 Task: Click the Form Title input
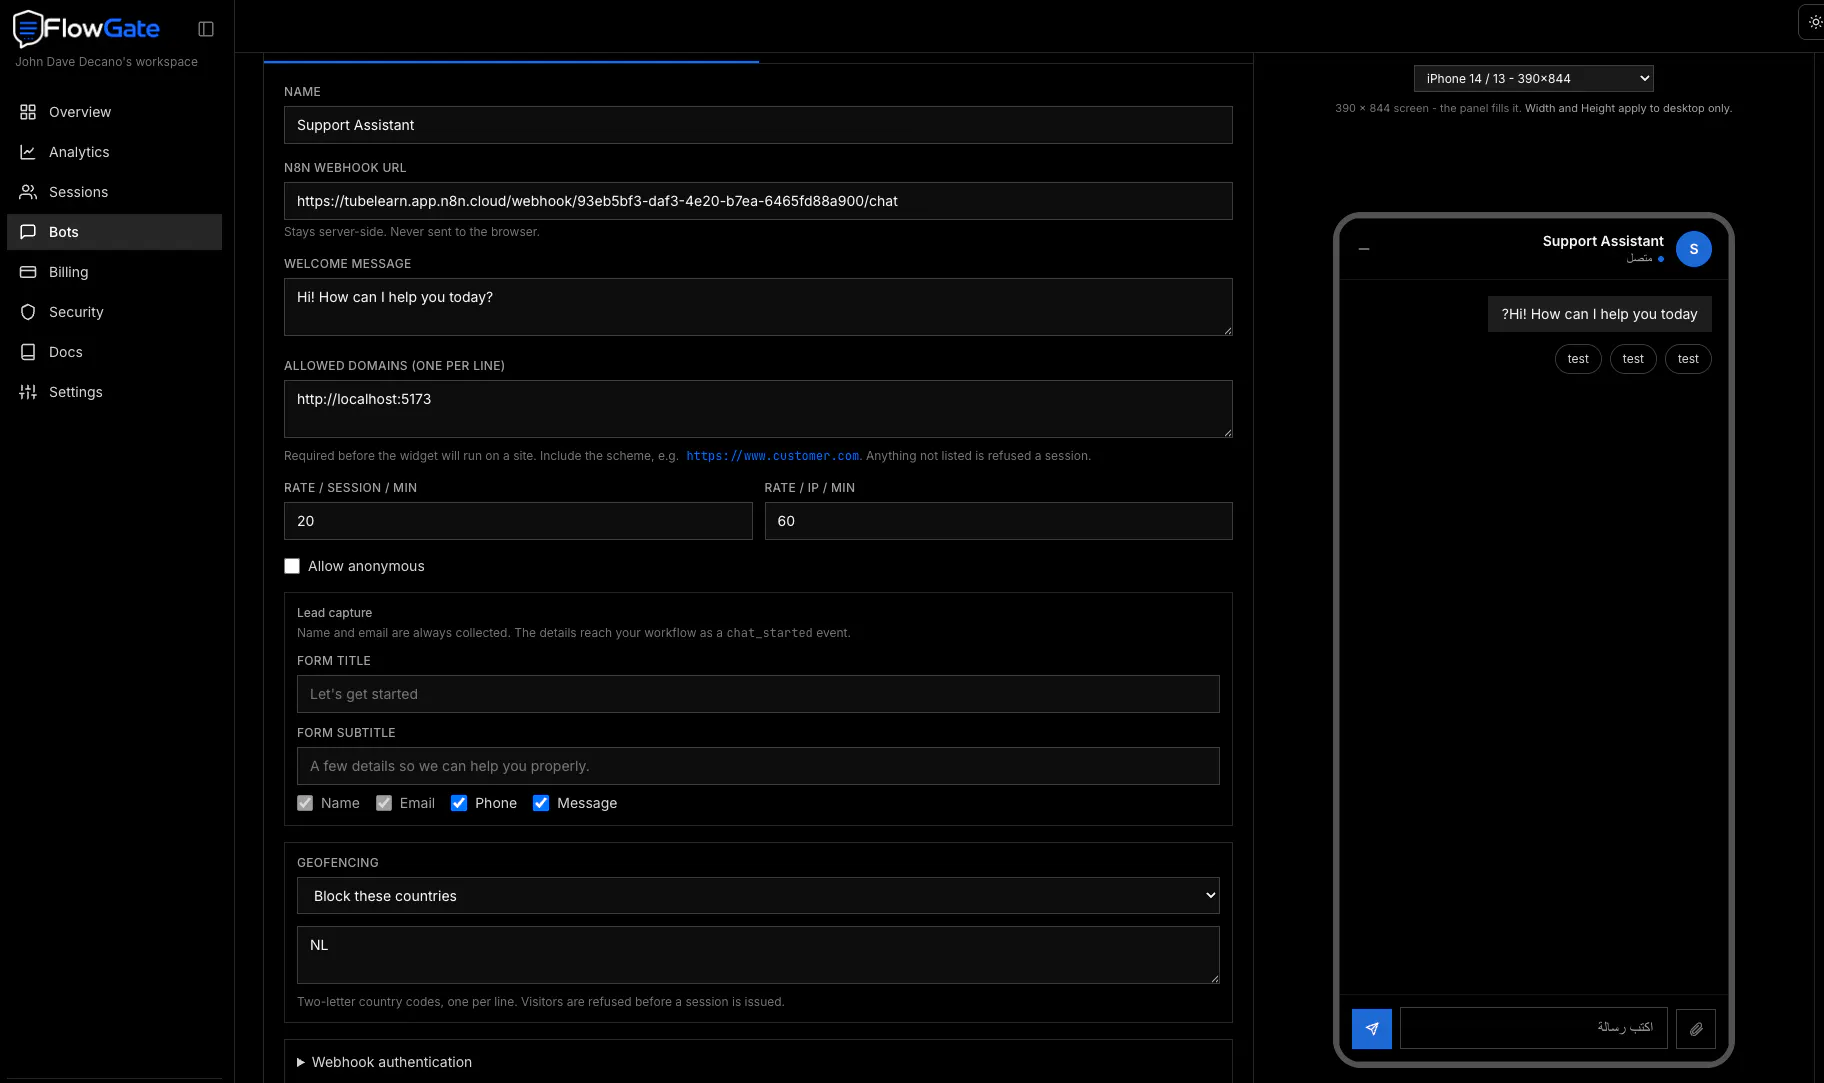[x=758, y=694]
